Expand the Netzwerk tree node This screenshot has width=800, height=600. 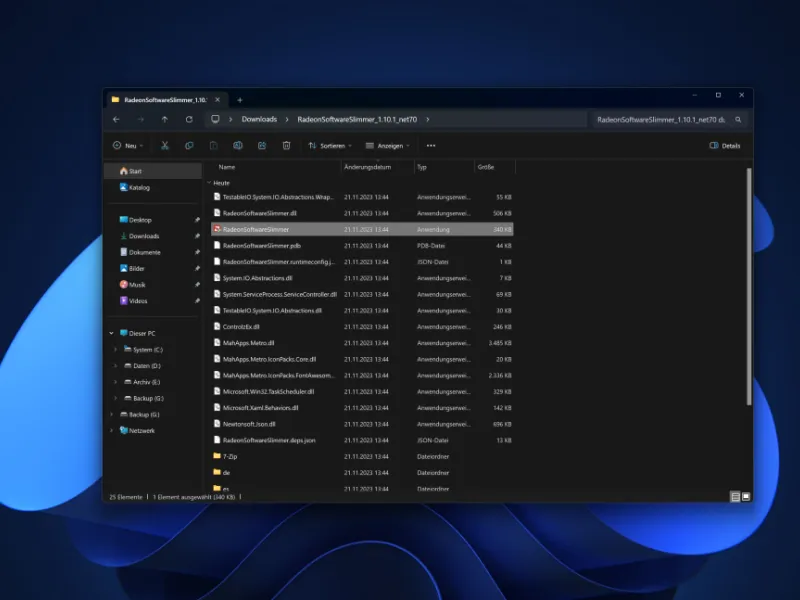click(111, 431)
